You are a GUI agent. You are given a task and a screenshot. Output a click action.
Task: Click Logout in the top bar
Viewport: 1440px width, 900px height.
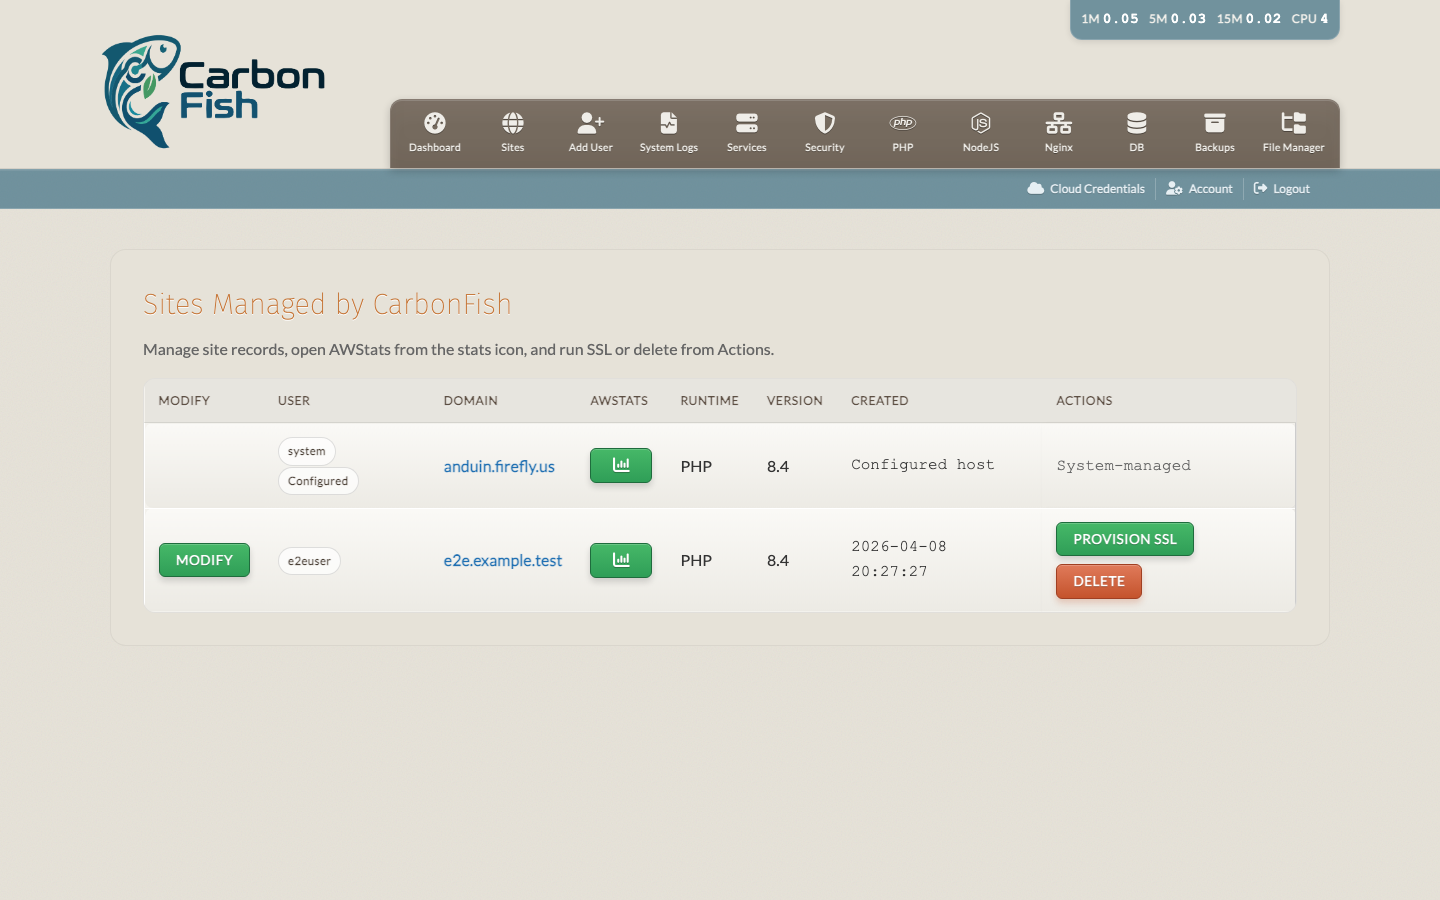click(1281, 189)
